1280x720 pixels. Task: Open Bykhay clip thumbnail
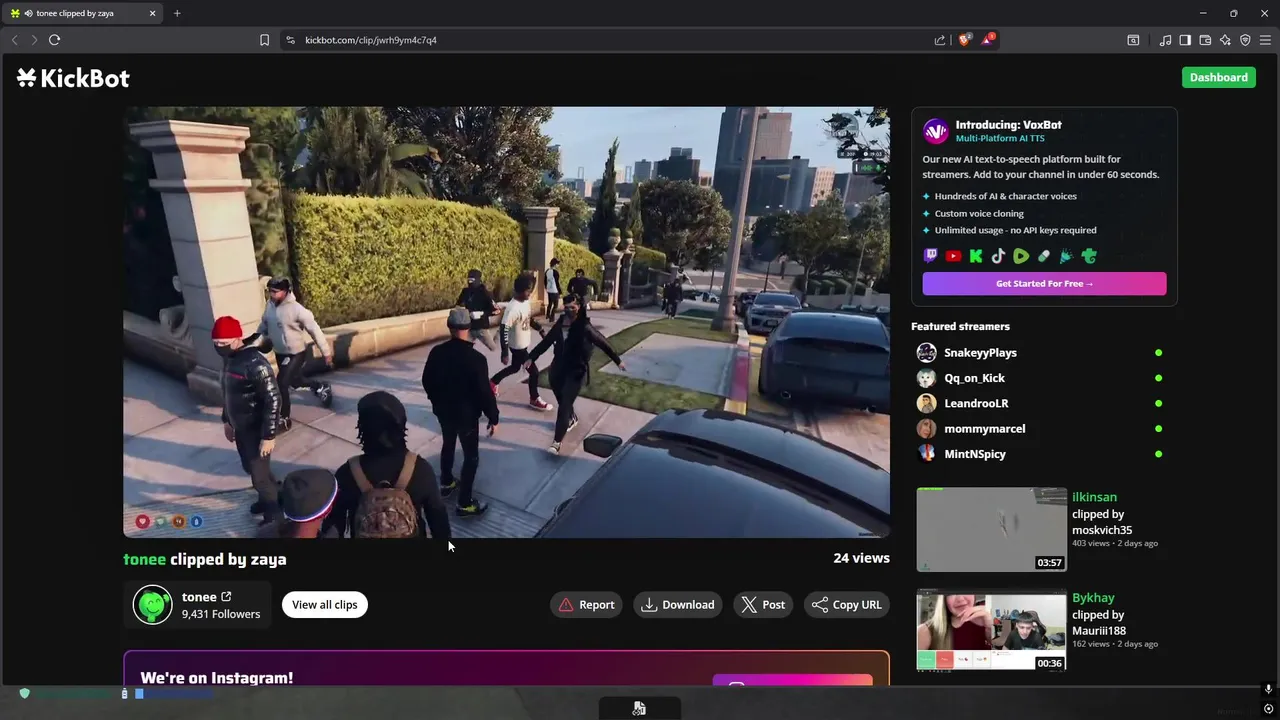(x=991, y=629)
